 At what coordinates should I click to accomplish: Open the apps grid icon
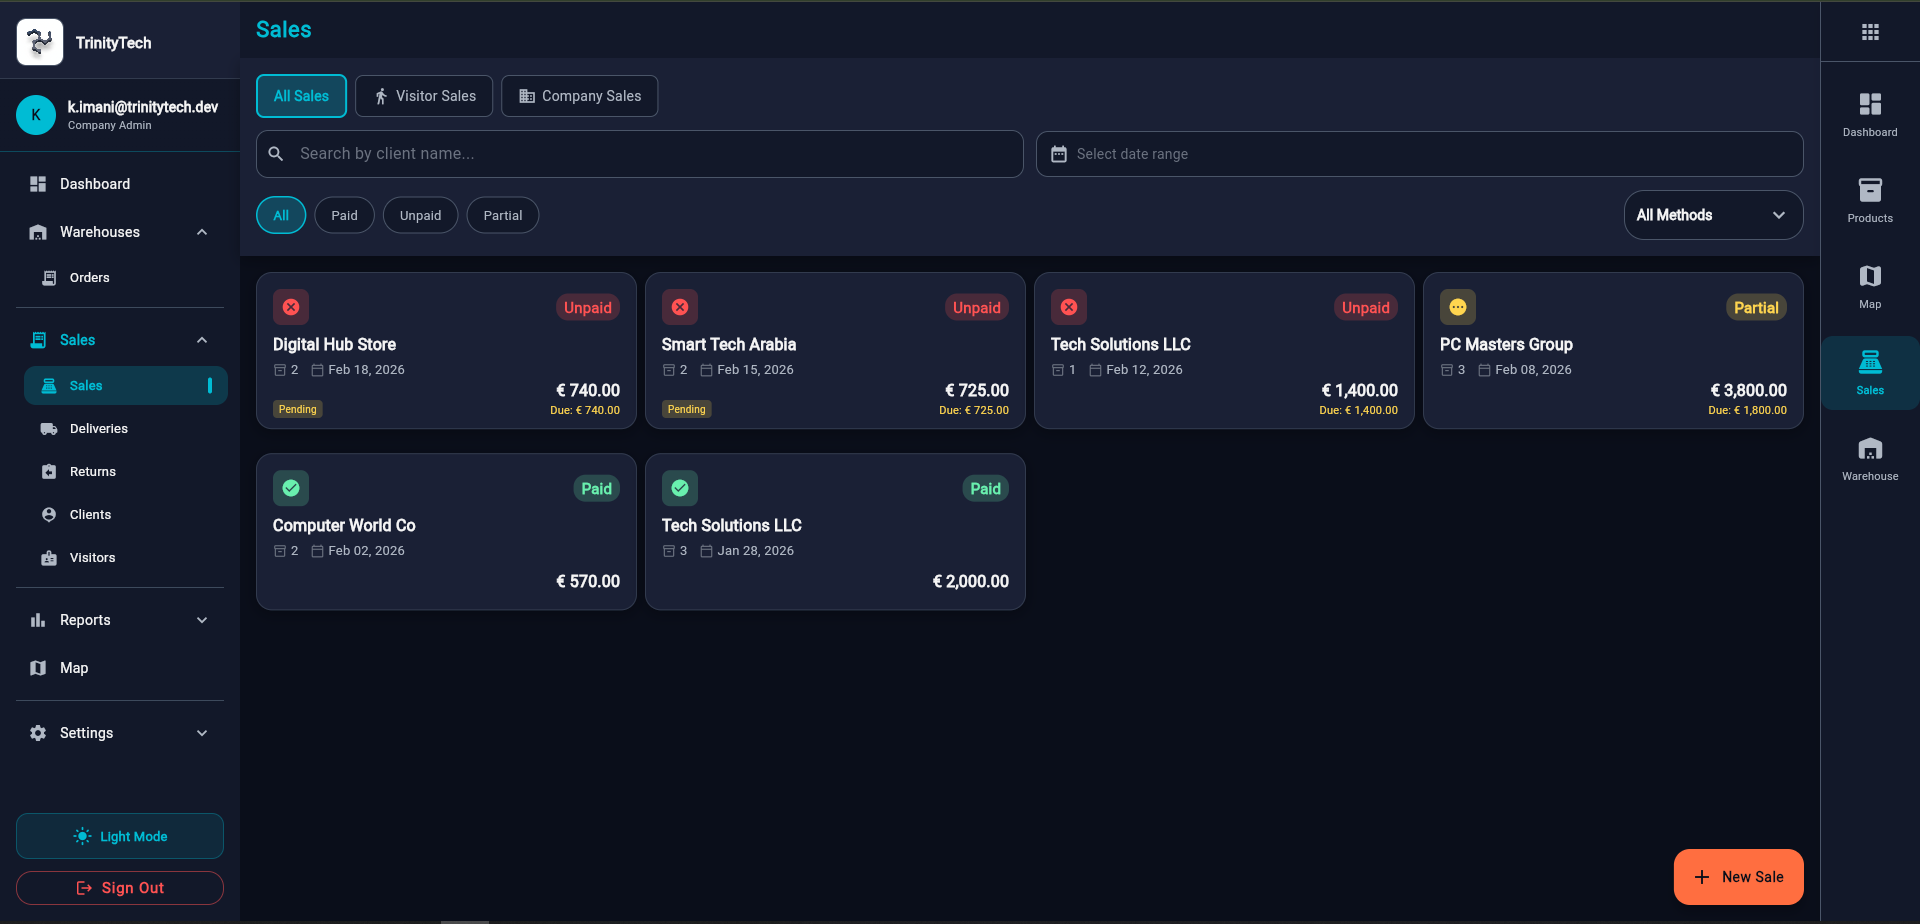click(x=1870, y=32)
